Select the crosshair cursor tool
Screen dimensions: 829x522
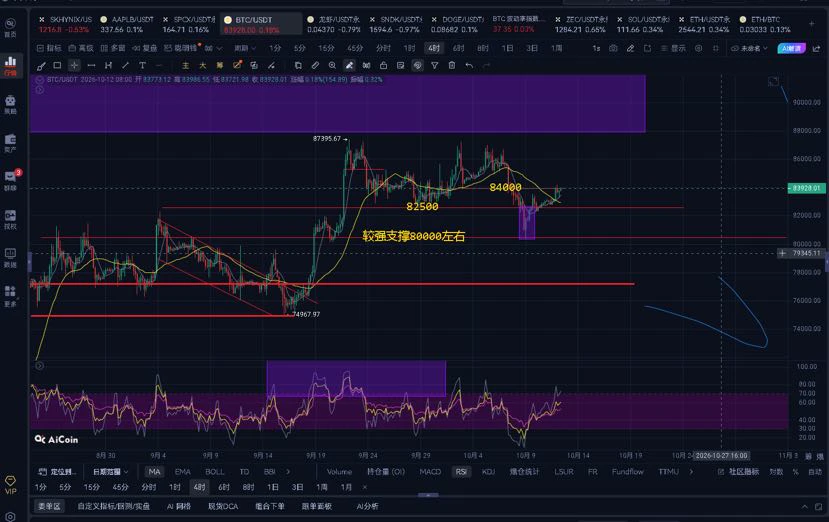(x=74, y=66)
